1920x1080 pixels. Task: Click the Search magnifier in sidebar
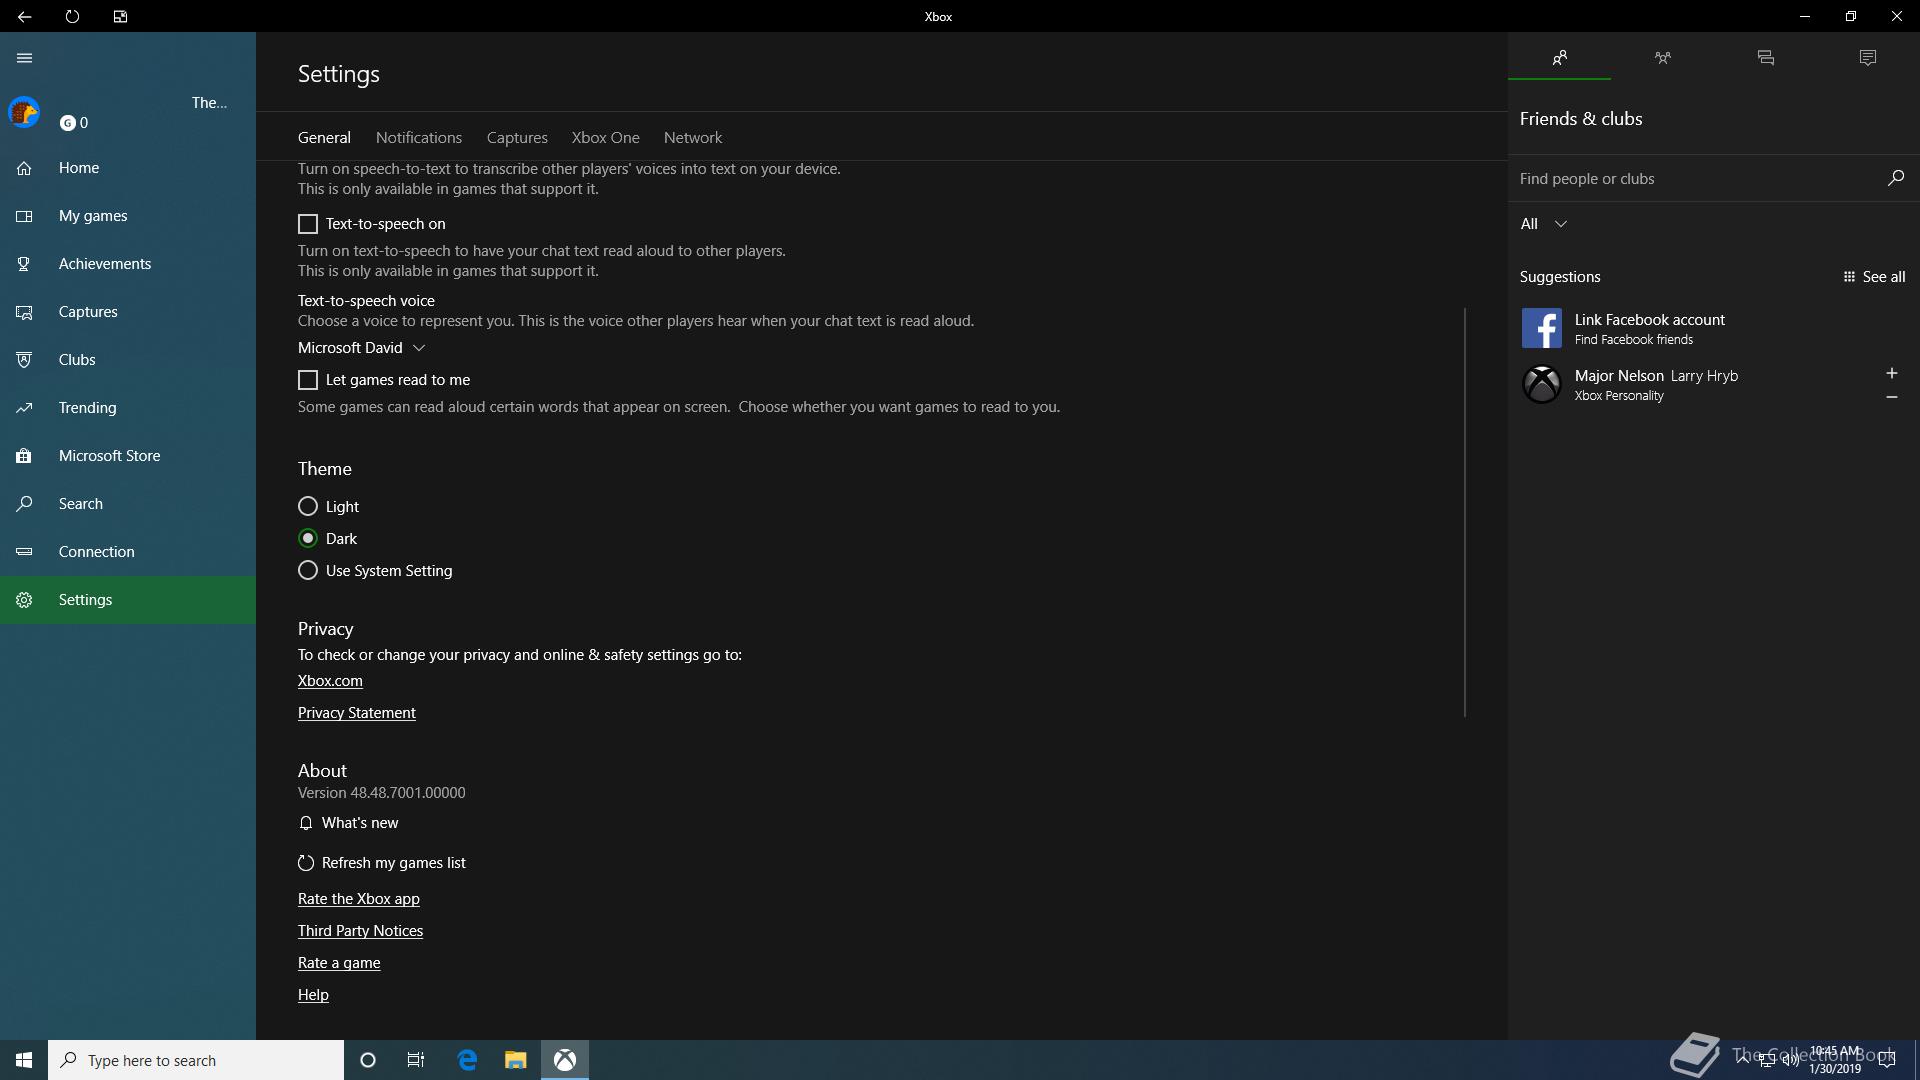coord(24,504)
